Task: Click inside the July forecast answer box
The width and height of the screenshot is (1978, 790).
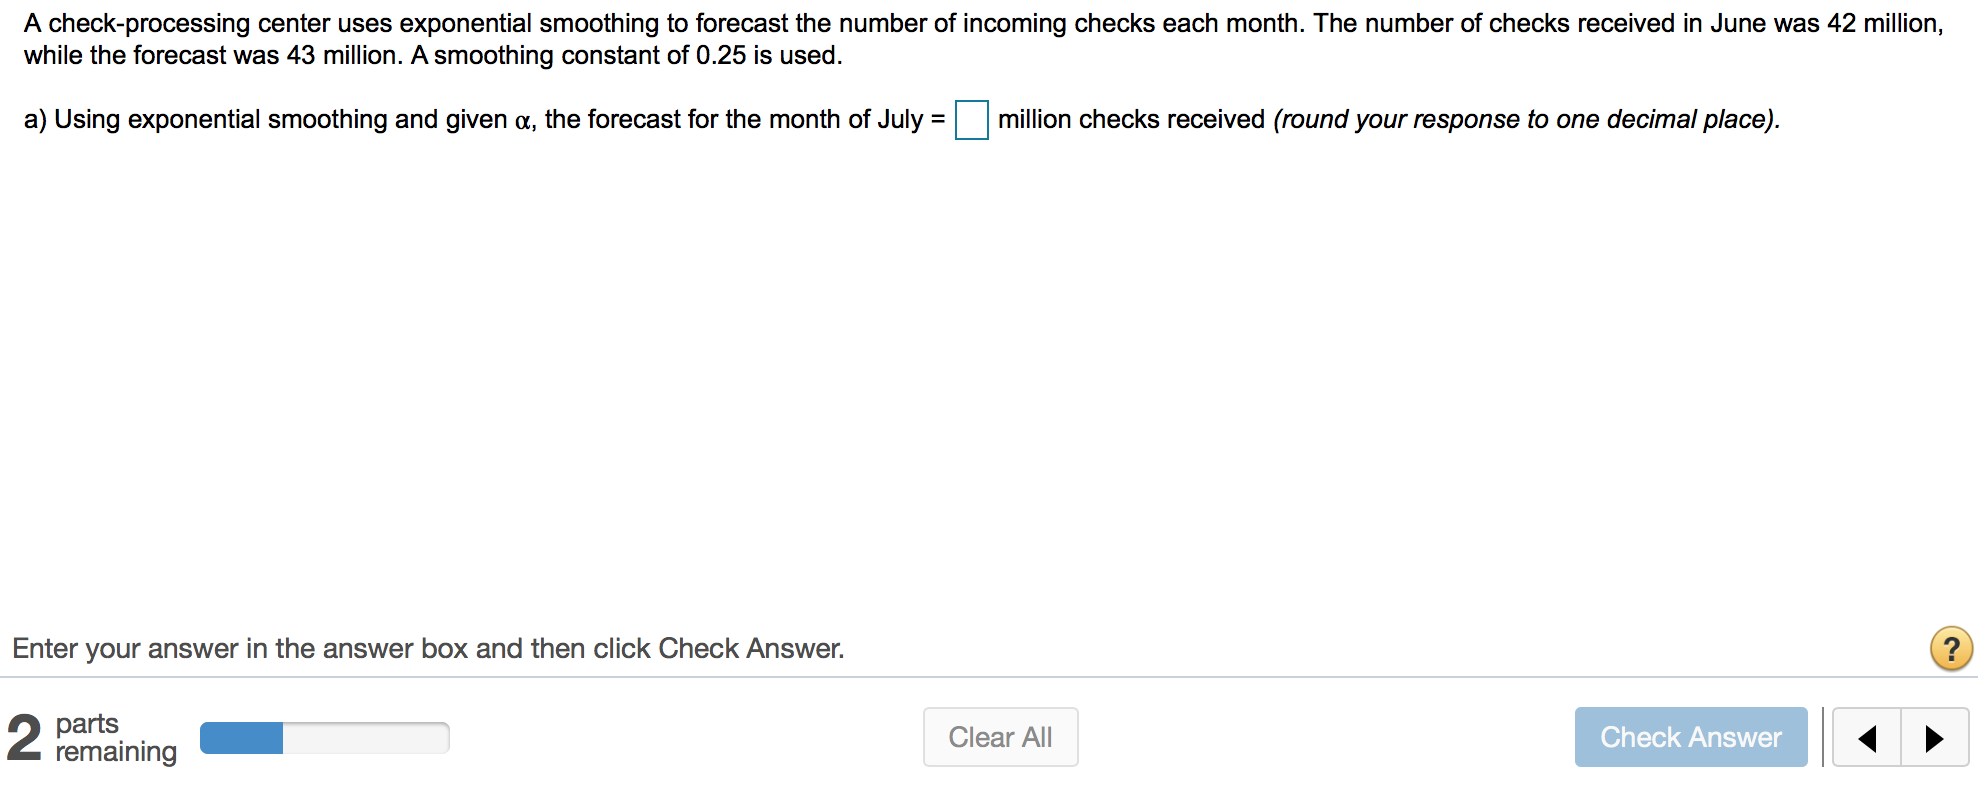Action: tap(970, 121)
